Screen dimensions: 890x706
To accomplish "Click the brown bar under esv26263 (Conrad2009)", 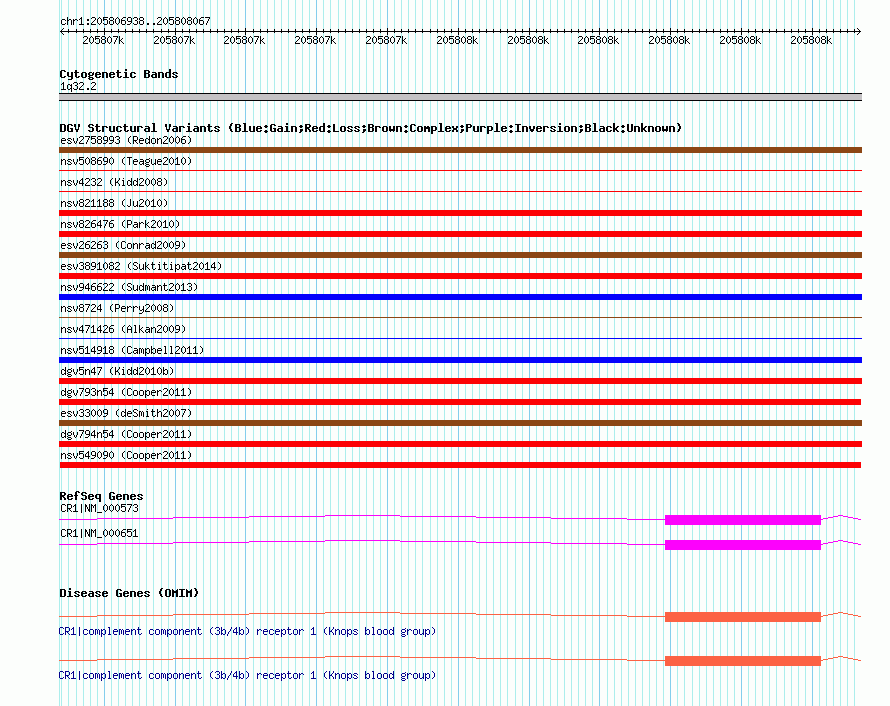I will coord(460,255).
